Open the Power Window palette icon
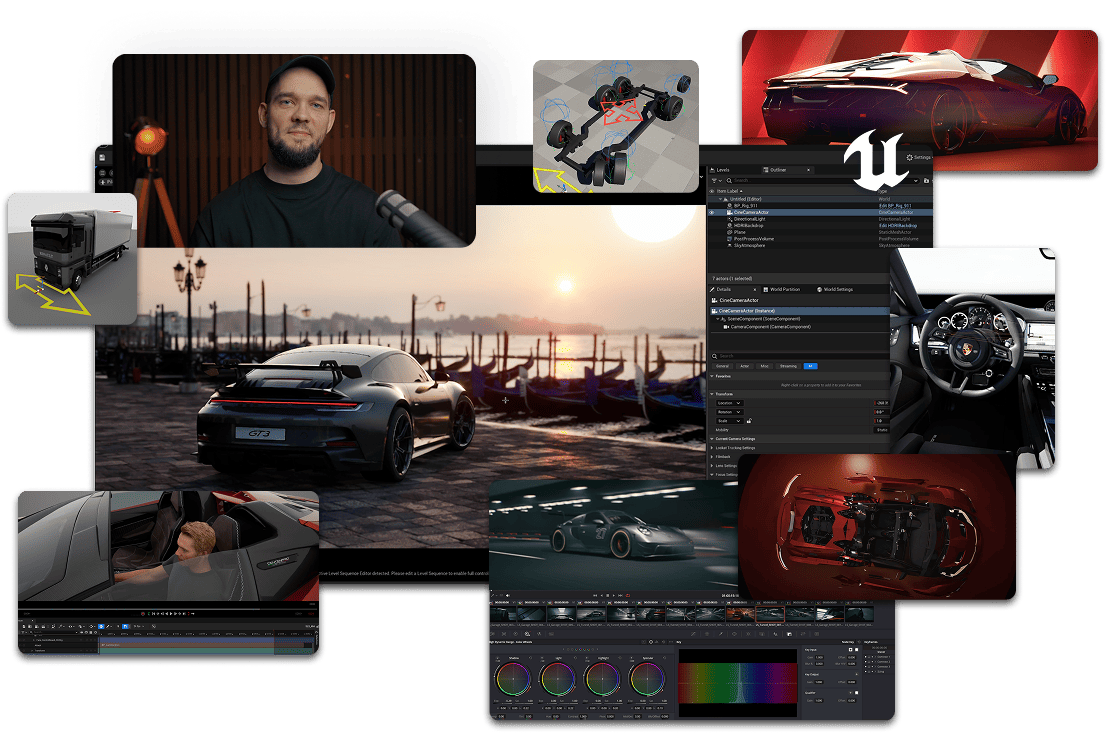 [734, 634]
